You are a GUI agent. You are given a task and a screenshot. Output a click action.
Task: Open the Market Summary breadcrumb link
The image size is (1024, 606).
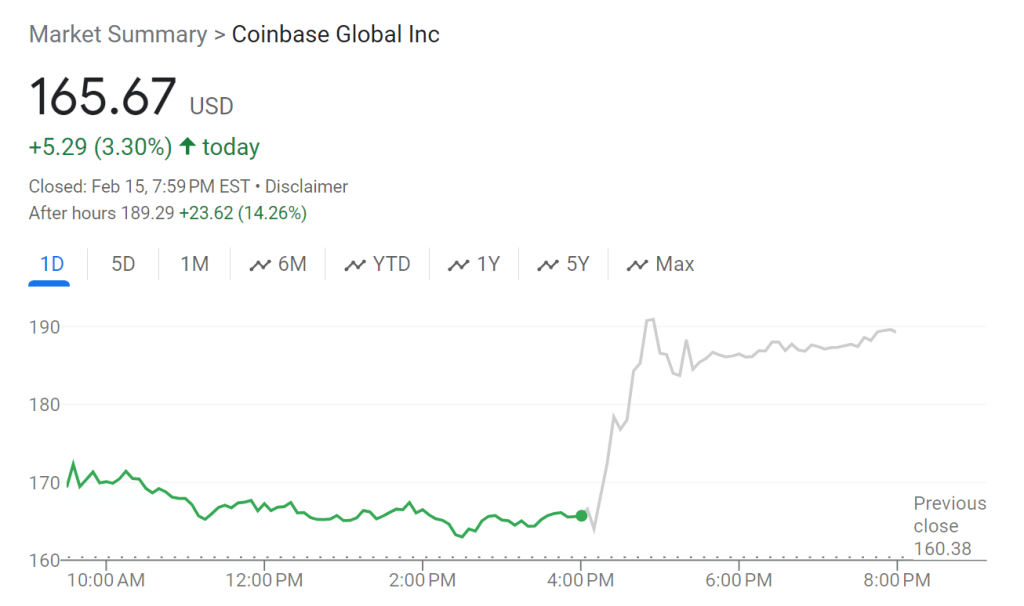click(x=117, y=34)
